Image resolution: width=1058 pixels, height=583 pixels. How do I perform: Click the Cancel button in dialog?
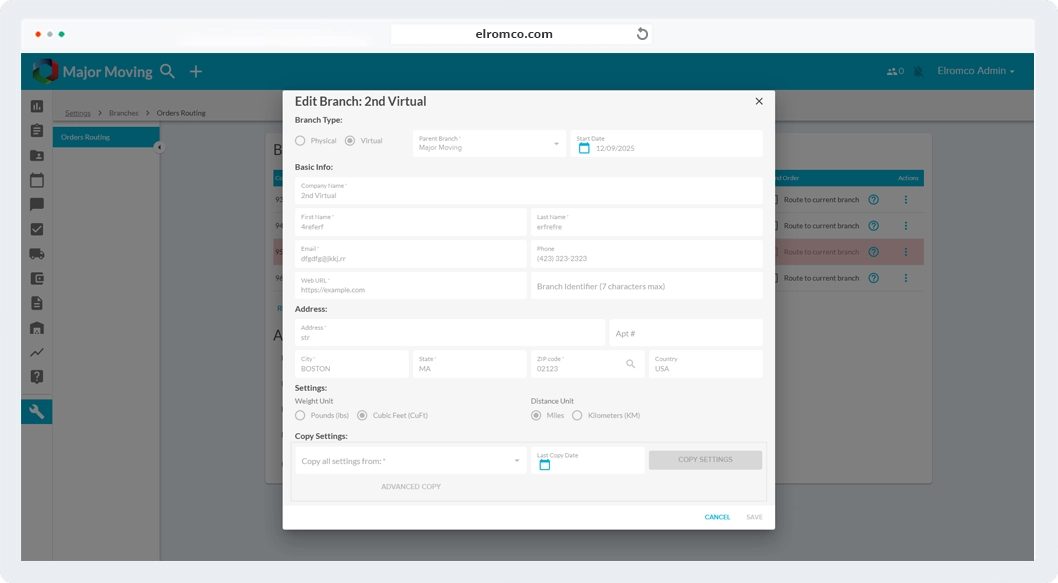717,517
